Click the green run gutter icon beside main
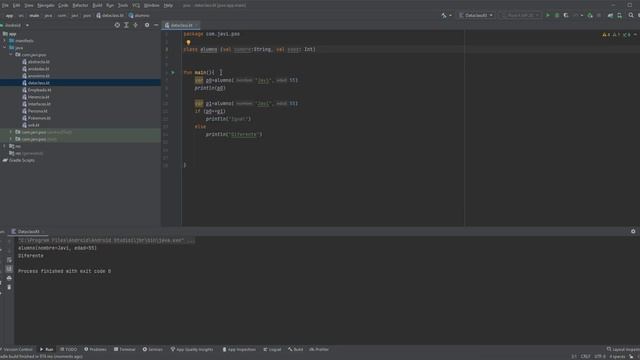 (173, 72)
